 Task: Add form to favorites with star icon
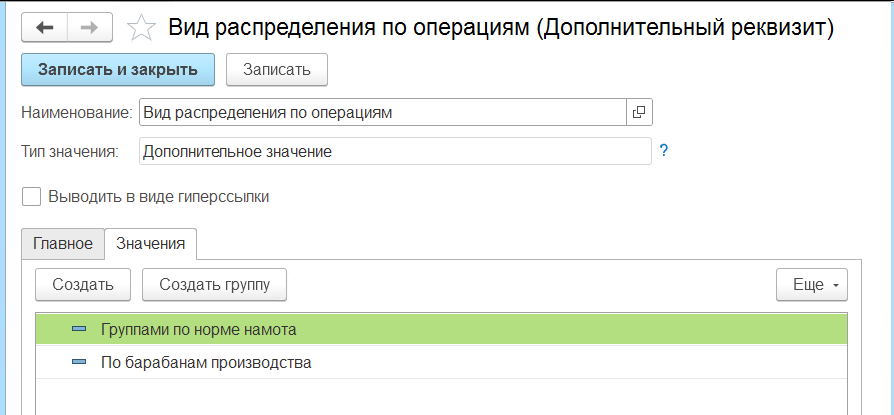pyautogui.click(x=141, y=29)
